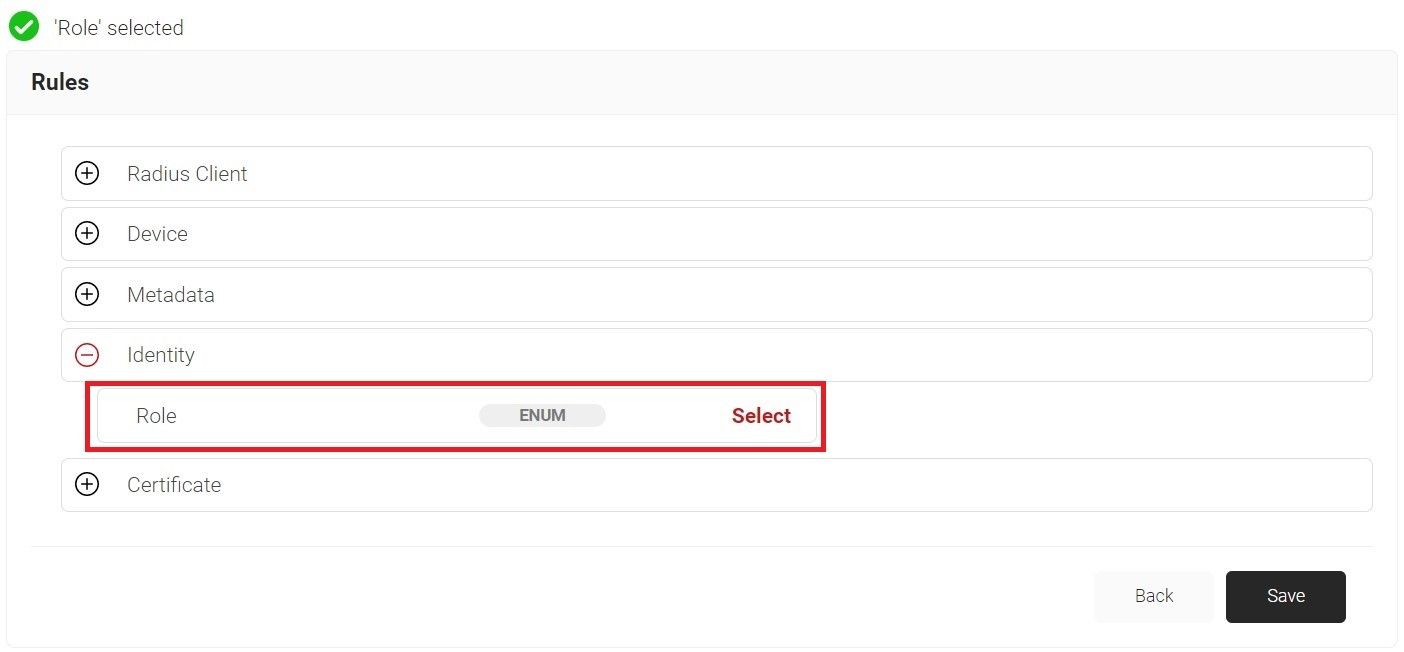Expand the Metadata rule section

coord(170,295)
